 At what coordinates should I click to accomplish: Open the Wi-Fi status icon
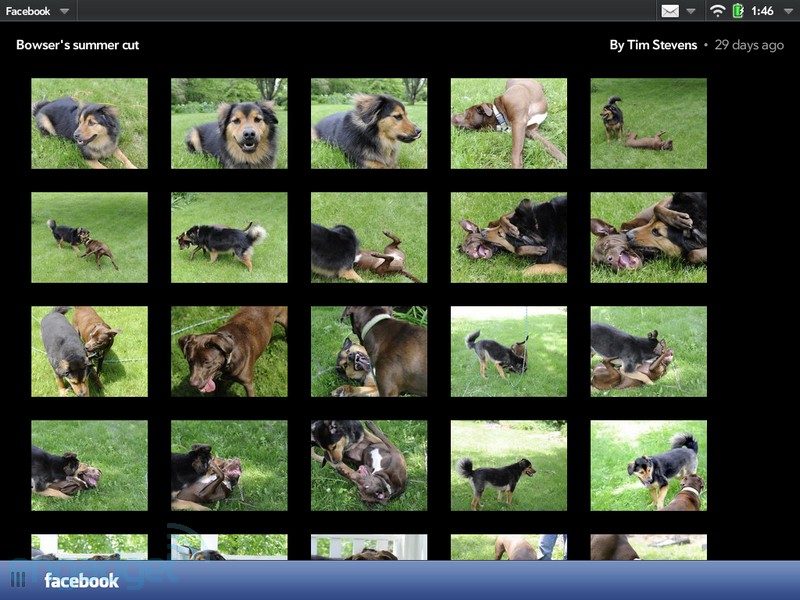[717, 11]
